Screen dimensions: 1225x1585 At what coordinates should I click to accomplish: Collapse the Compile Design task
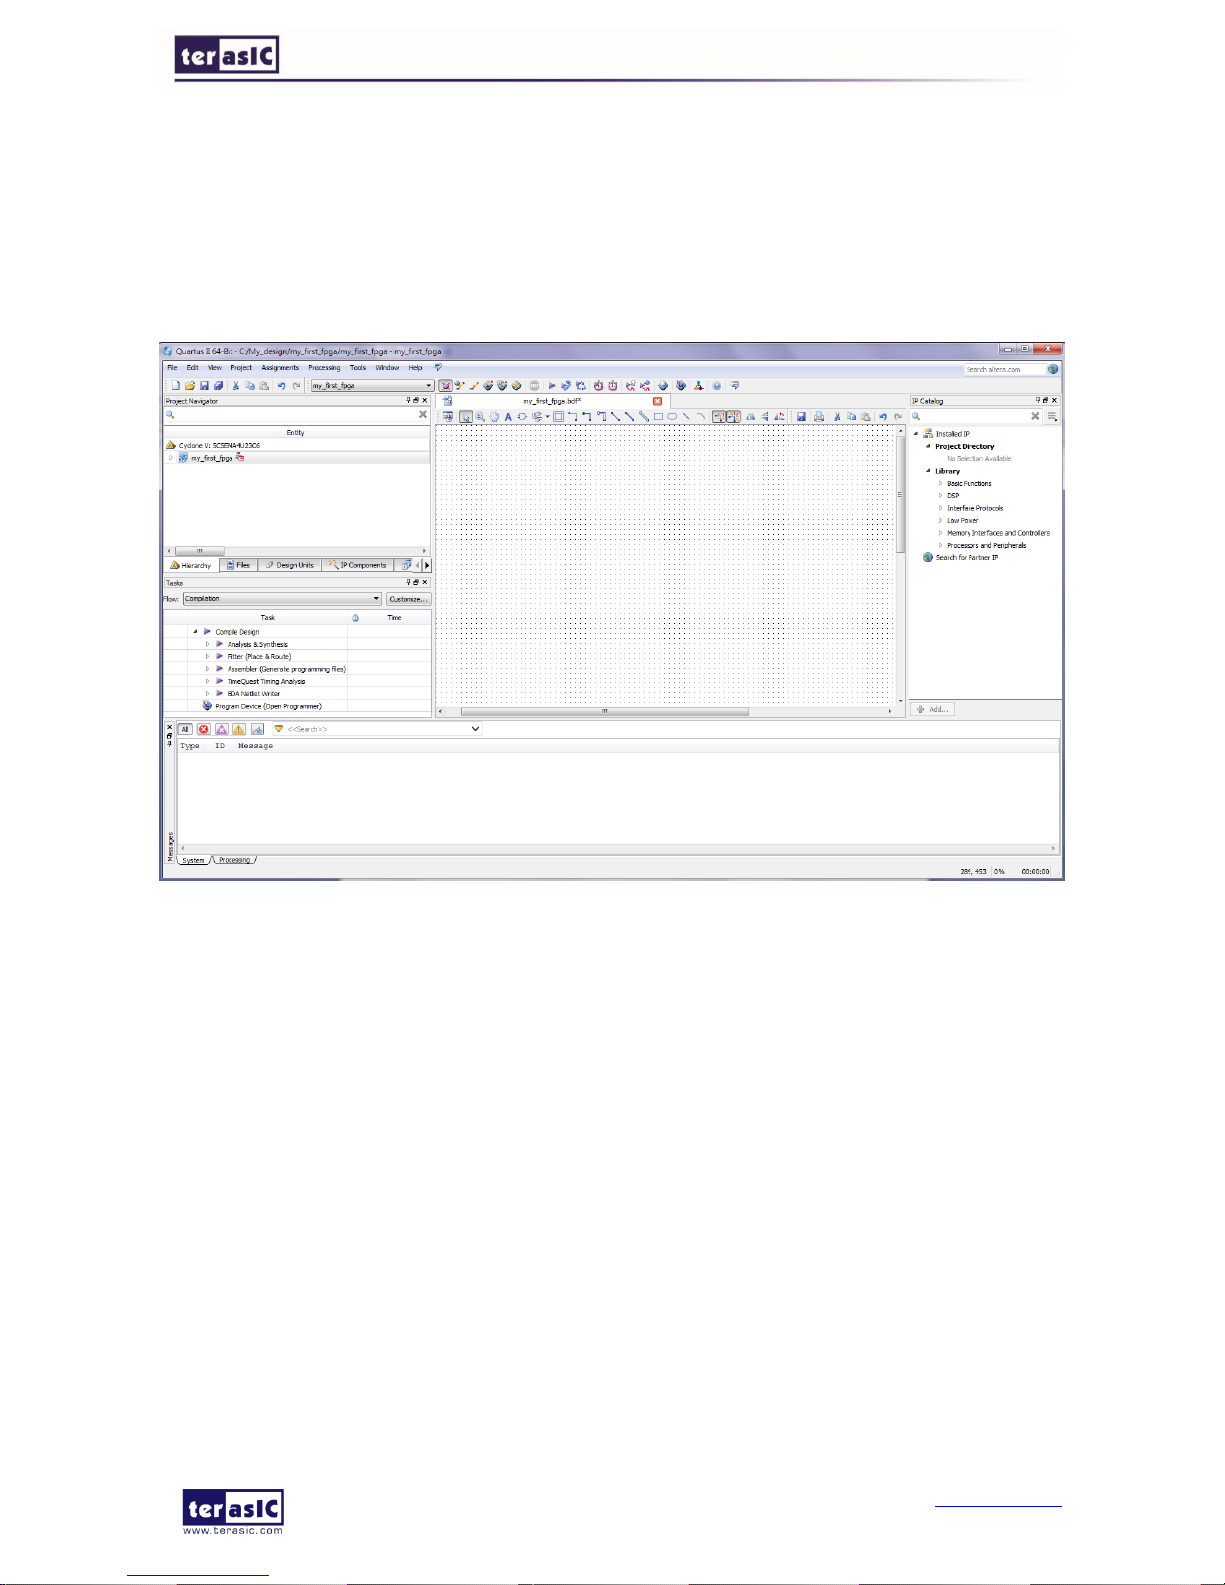[196, 632]
